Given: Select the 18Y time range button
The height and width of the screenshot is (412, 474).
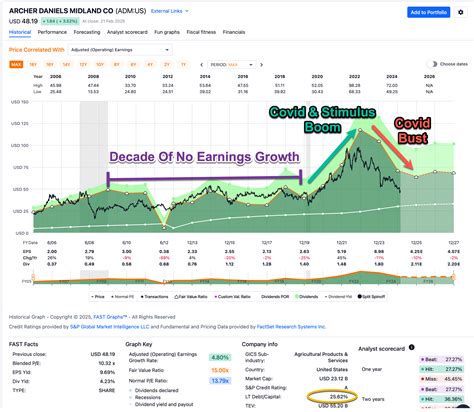Looking at the screenshot, I should (x=33, y=65).
